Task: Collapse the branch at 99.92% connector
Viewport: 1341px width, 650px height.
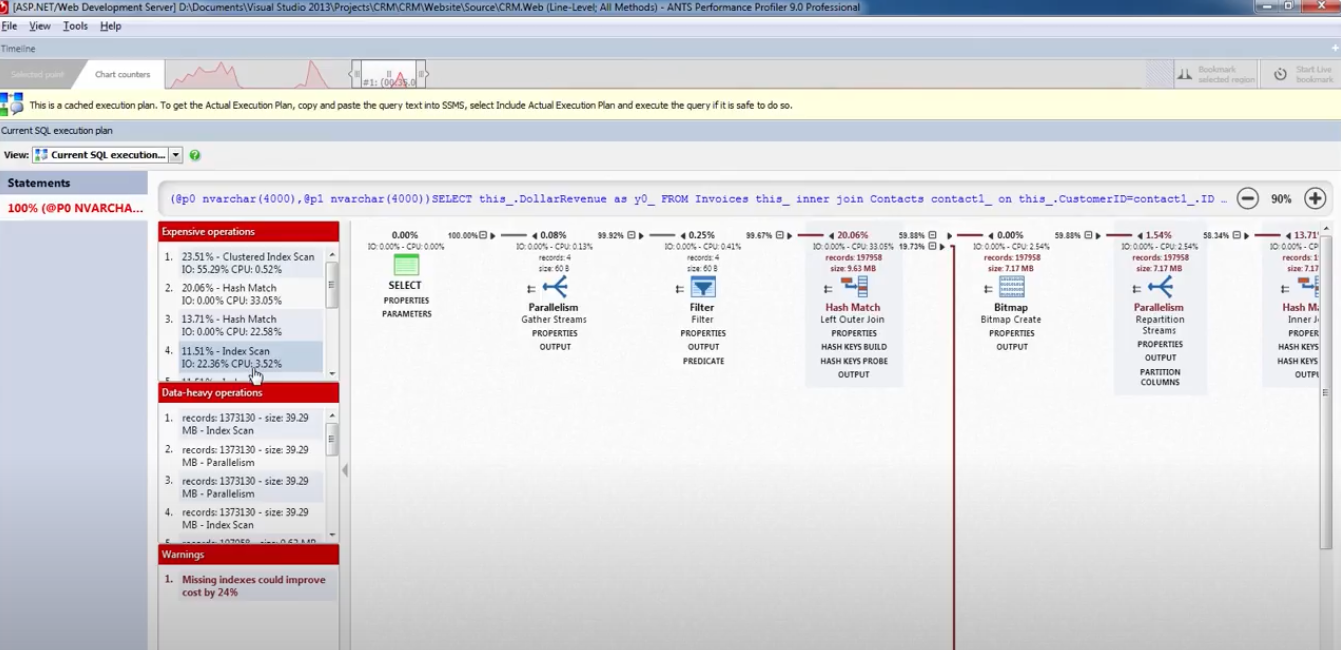Action: 633,236
